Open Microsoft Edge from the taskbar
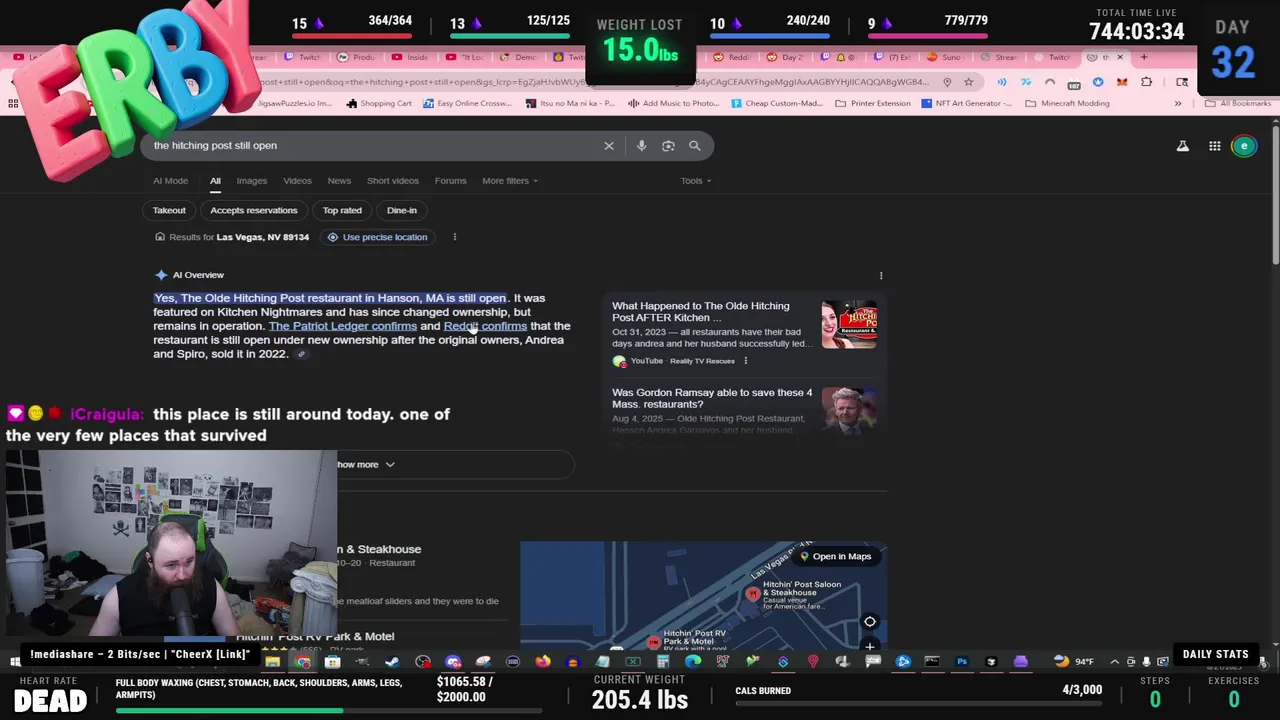The image size is (1280, 720). click(693, 661)
